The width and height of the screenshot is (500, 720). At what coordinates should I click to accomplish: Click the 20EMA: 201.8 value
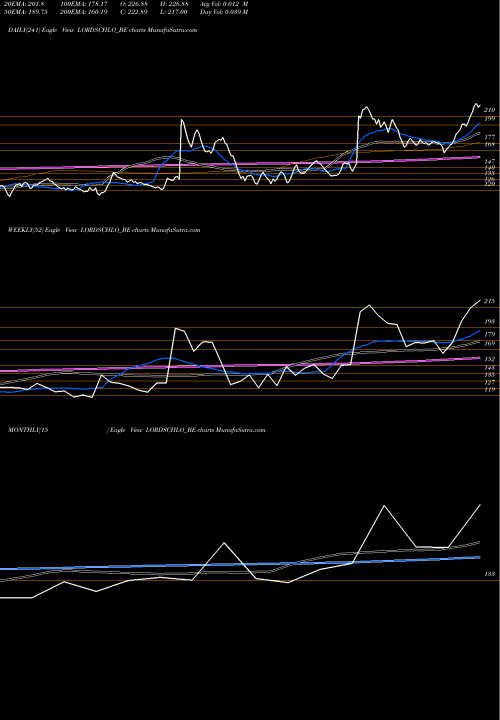26,4
